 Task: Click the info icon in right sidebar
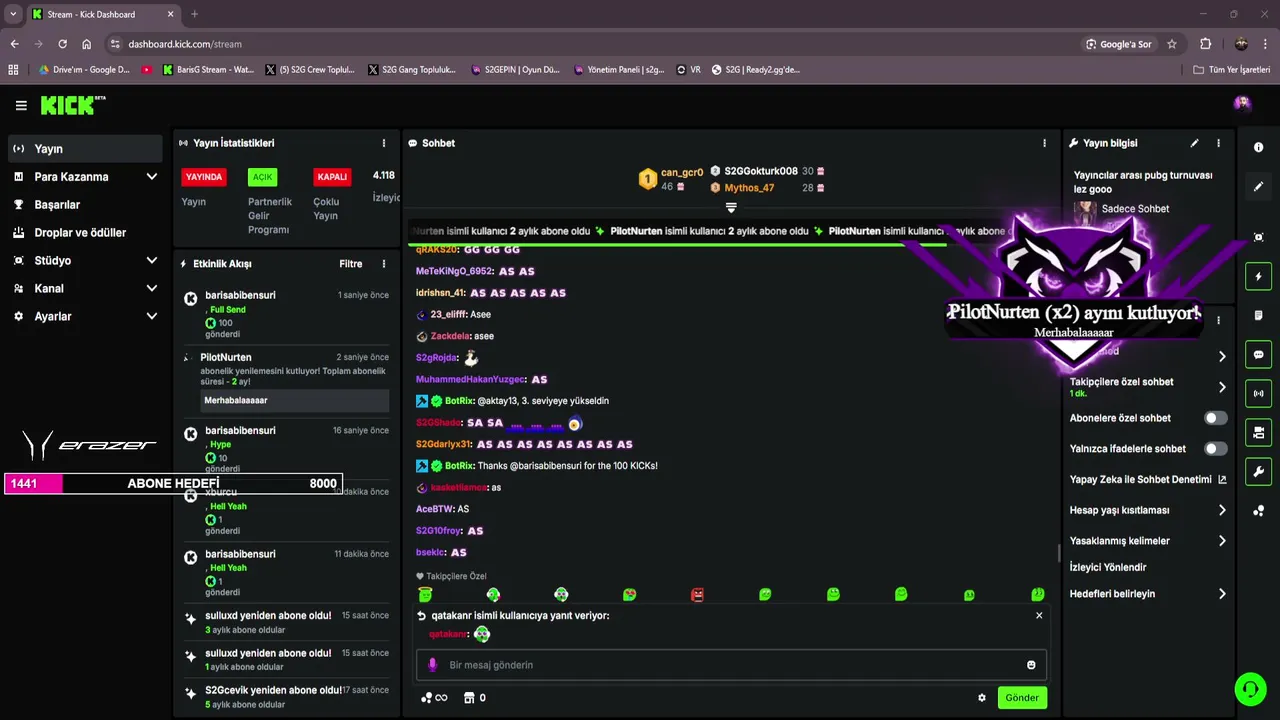coord(1258,147)
